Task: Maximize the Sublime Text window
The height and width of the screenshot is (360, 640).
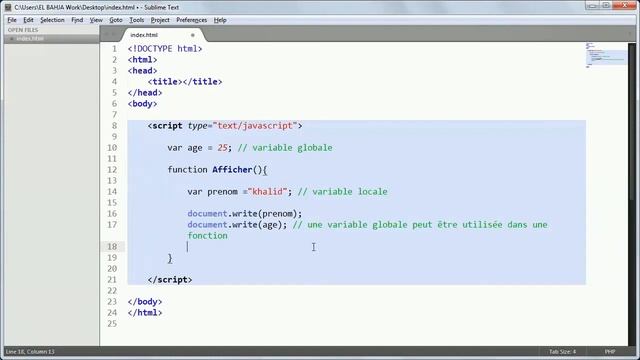Action: click(606, 6)
